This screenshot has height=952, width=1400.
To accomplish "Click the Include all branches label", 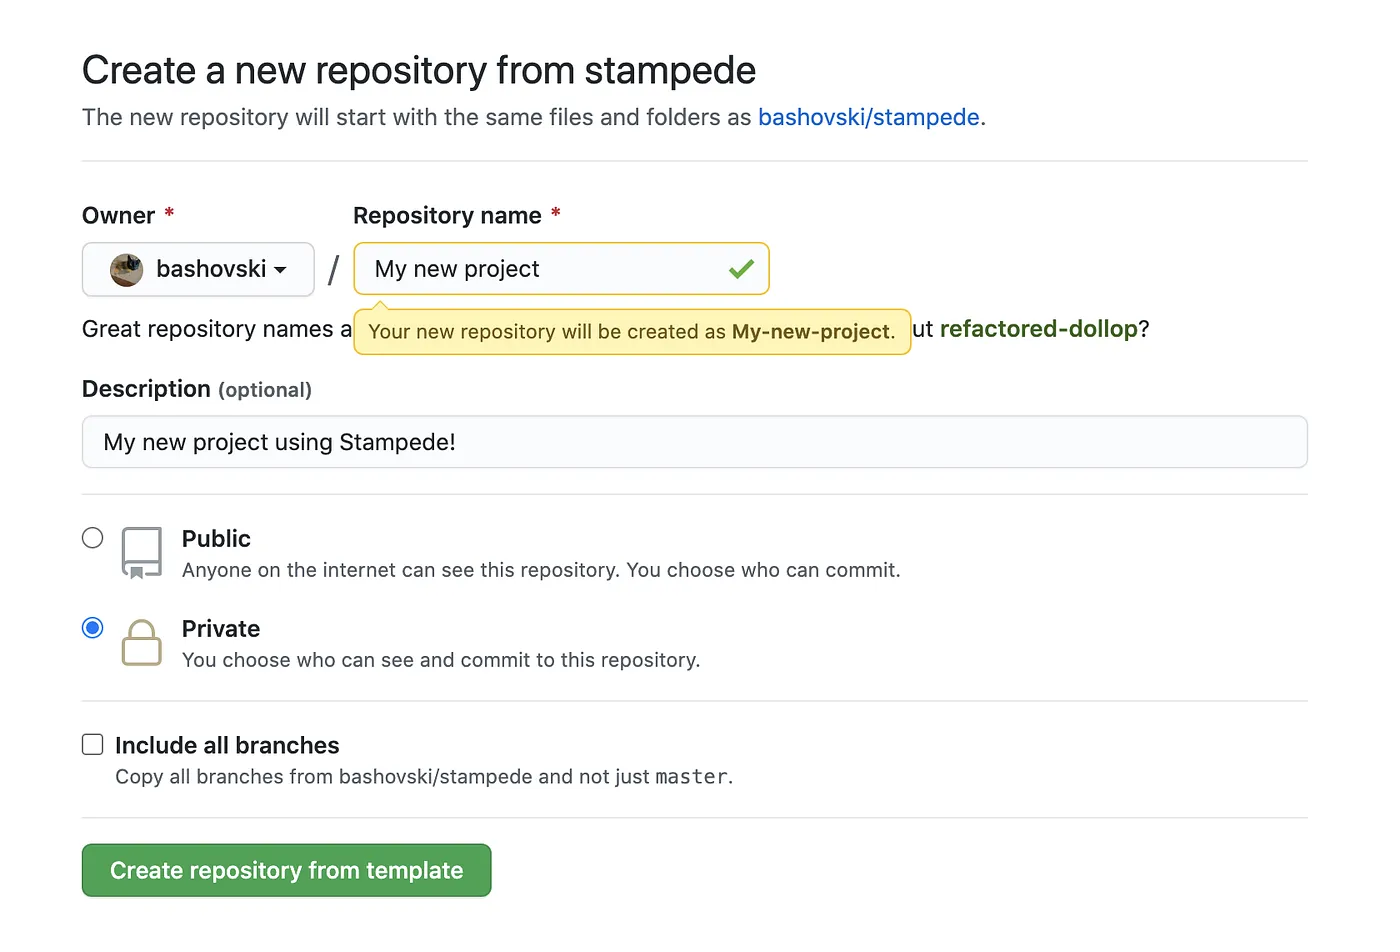I will (227, 745).
